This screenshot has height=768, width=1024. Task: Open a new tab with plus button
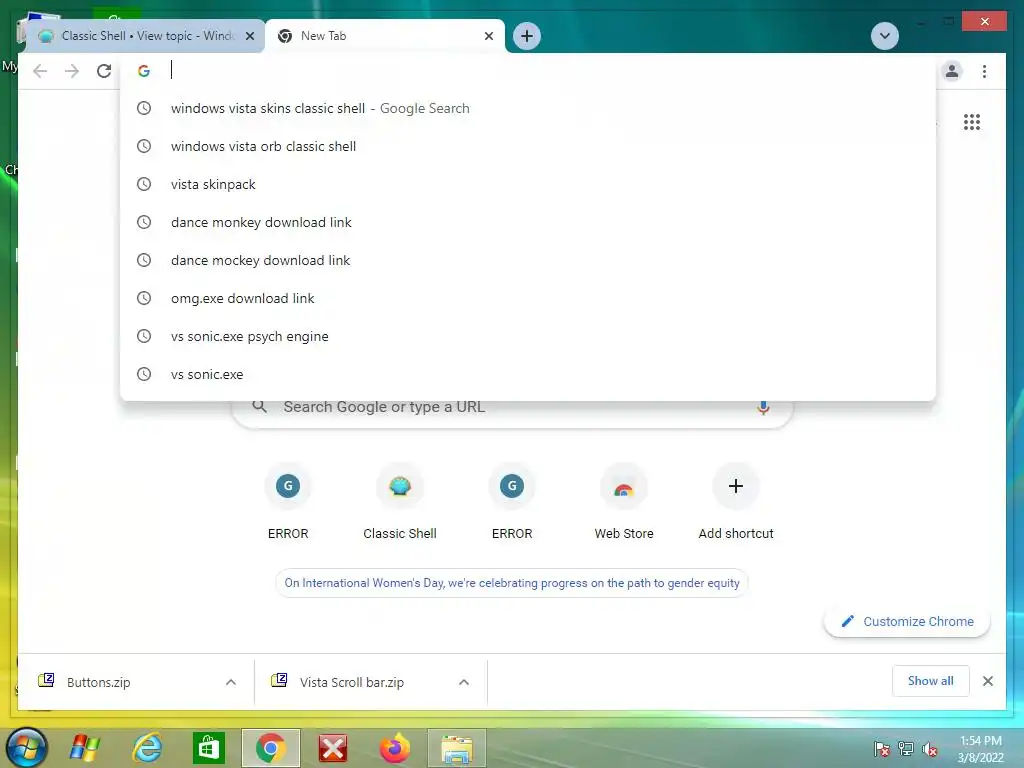[x=527, y=36]
